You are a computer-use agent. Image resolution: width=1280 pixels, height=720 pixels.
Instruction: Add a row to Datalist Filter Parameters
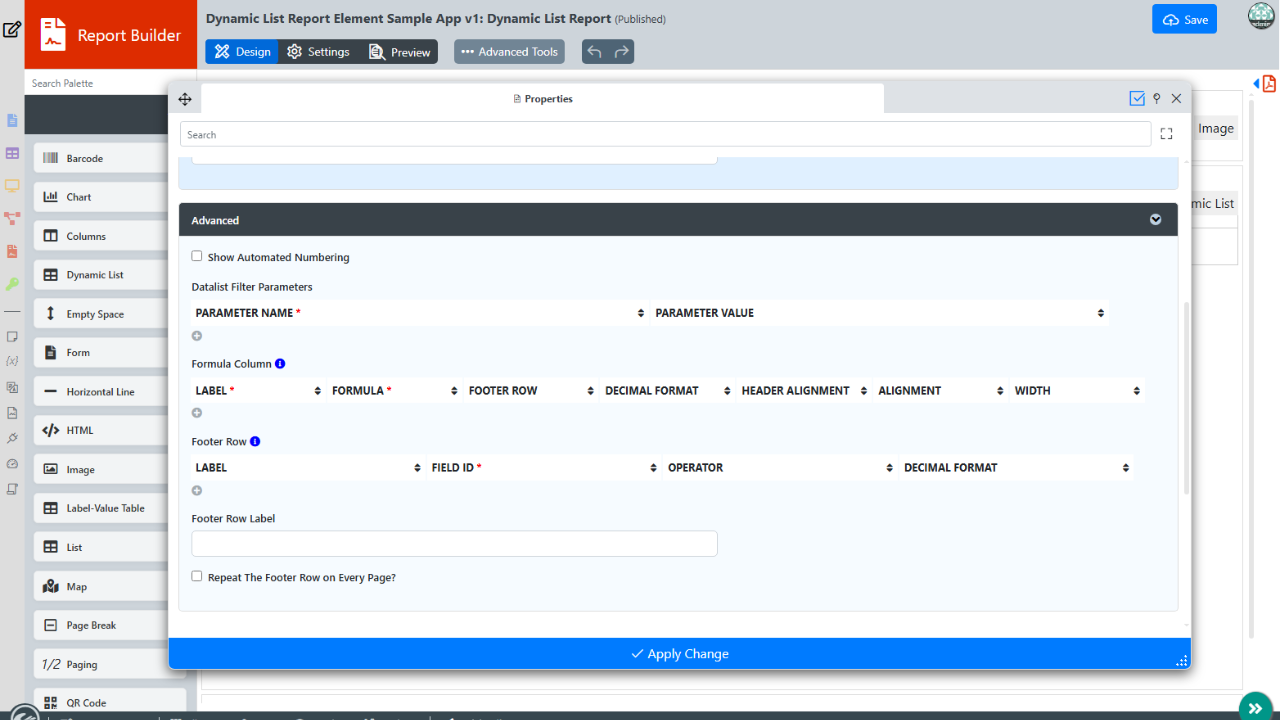[197, 336]
